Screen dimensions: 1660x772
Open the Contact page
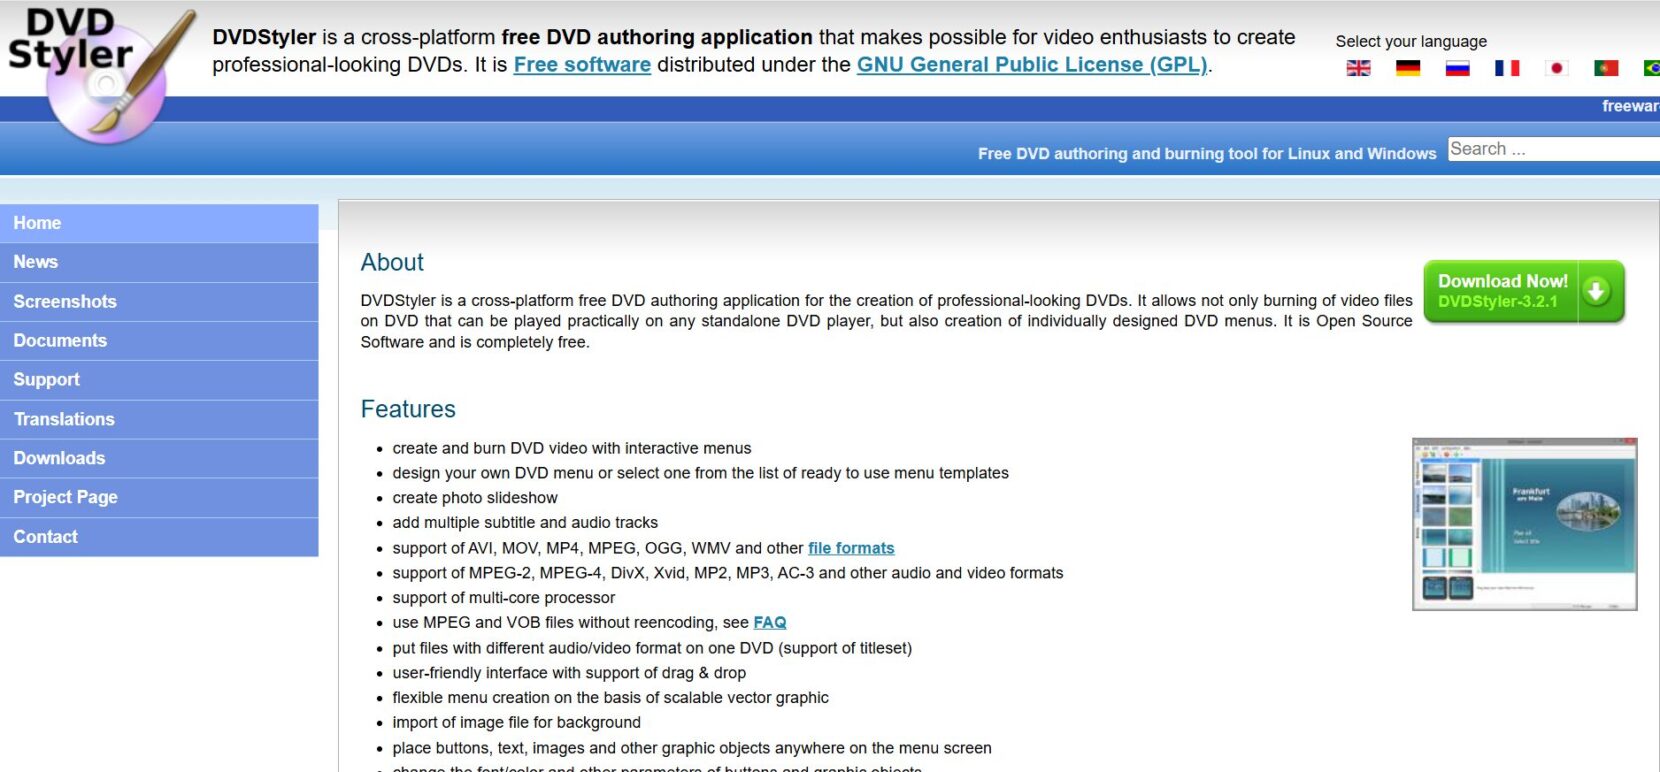[159, 536]
